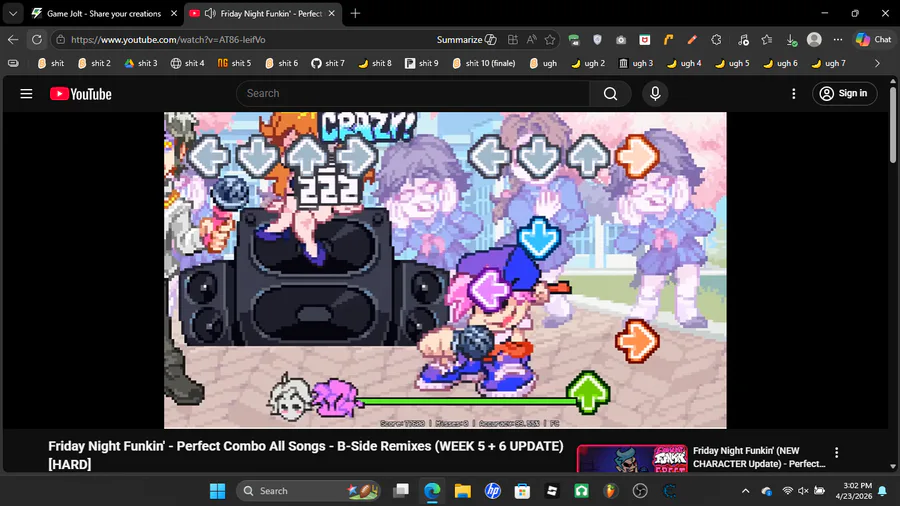Launch the HP app from taskbar
900x506 pixels.
point(492,491)
